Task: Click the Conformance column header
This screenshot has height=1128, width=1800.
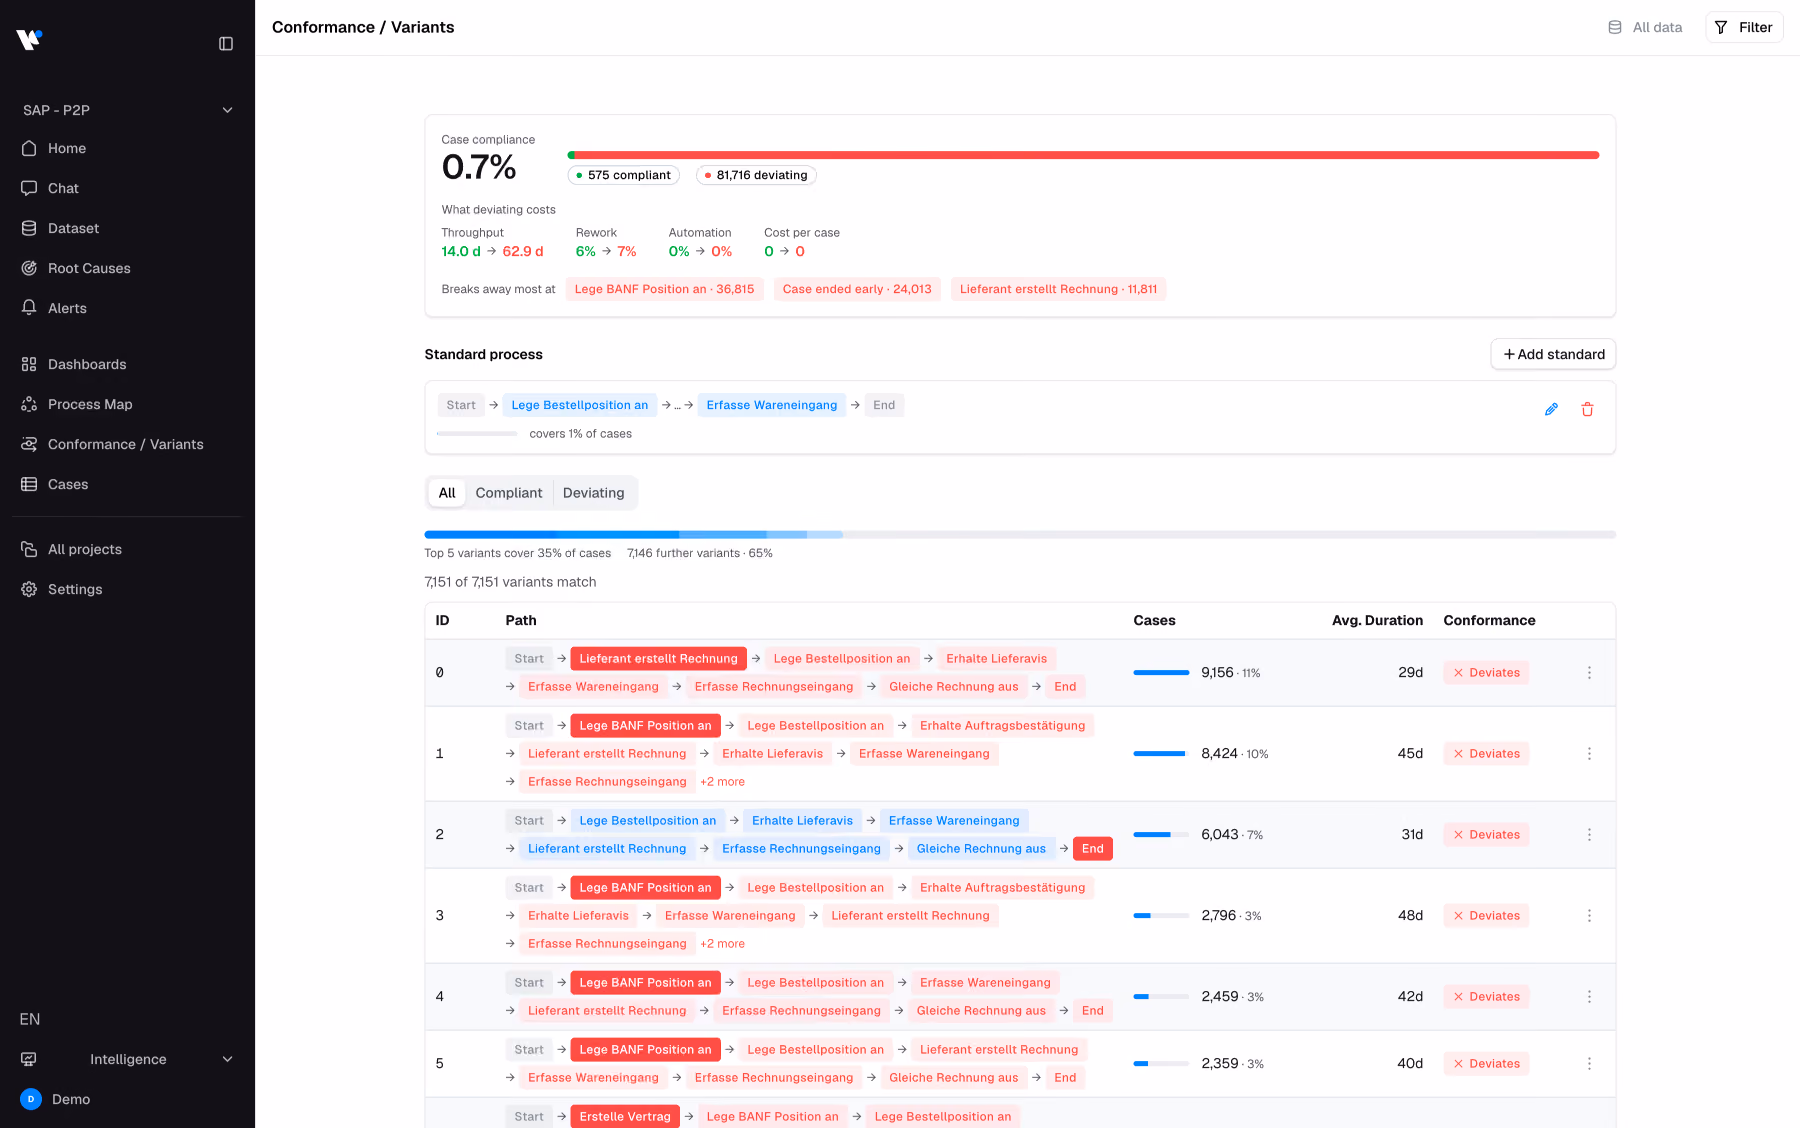Action: pos(1489,620)
